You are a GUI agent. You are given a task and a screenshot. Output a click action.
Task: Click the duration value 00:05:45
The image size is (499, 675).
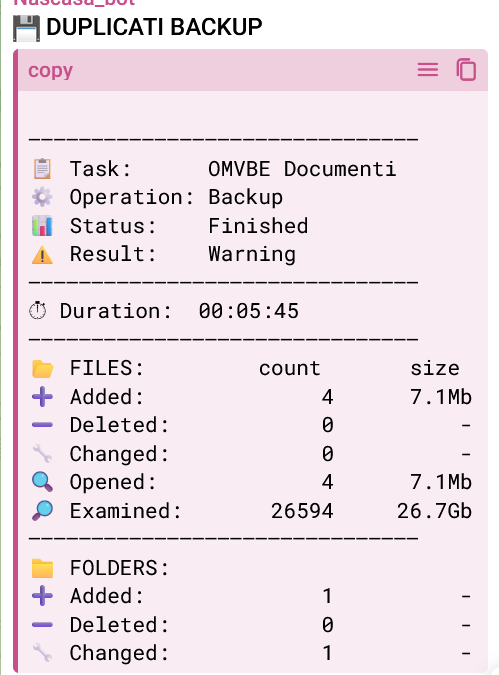click(x=248, y=311)
